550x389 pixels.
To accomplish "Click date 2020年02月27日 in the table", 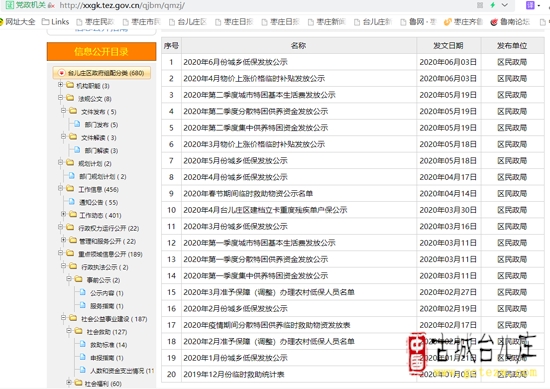I will click(448, 292).
